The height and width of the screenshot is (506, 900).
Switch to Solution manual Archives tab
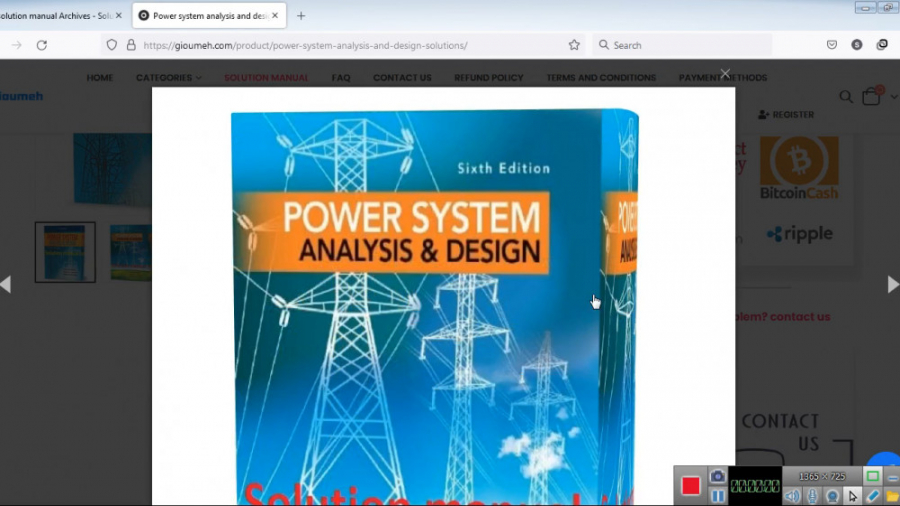[56, 15]
